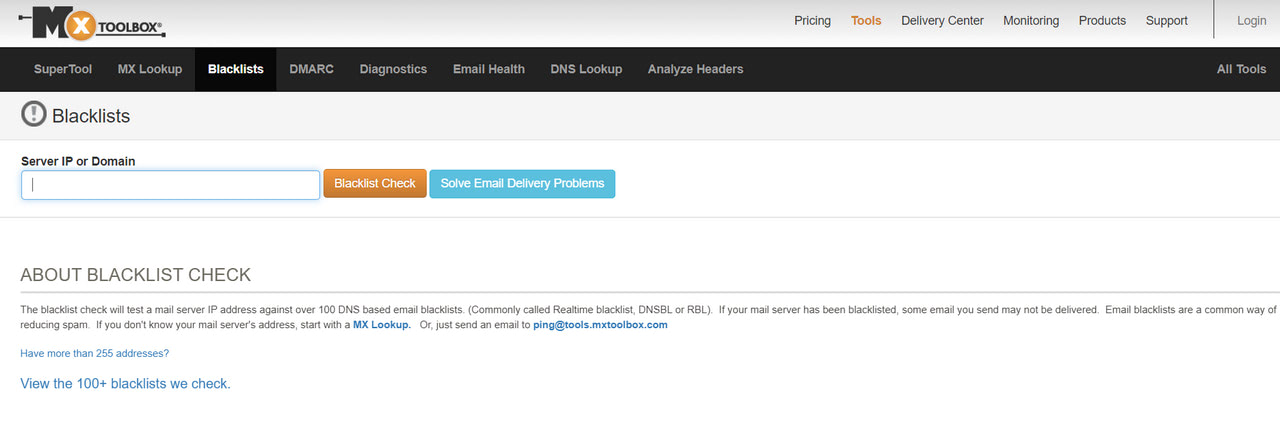View the 100+ blacklists link

pos(125,383)
